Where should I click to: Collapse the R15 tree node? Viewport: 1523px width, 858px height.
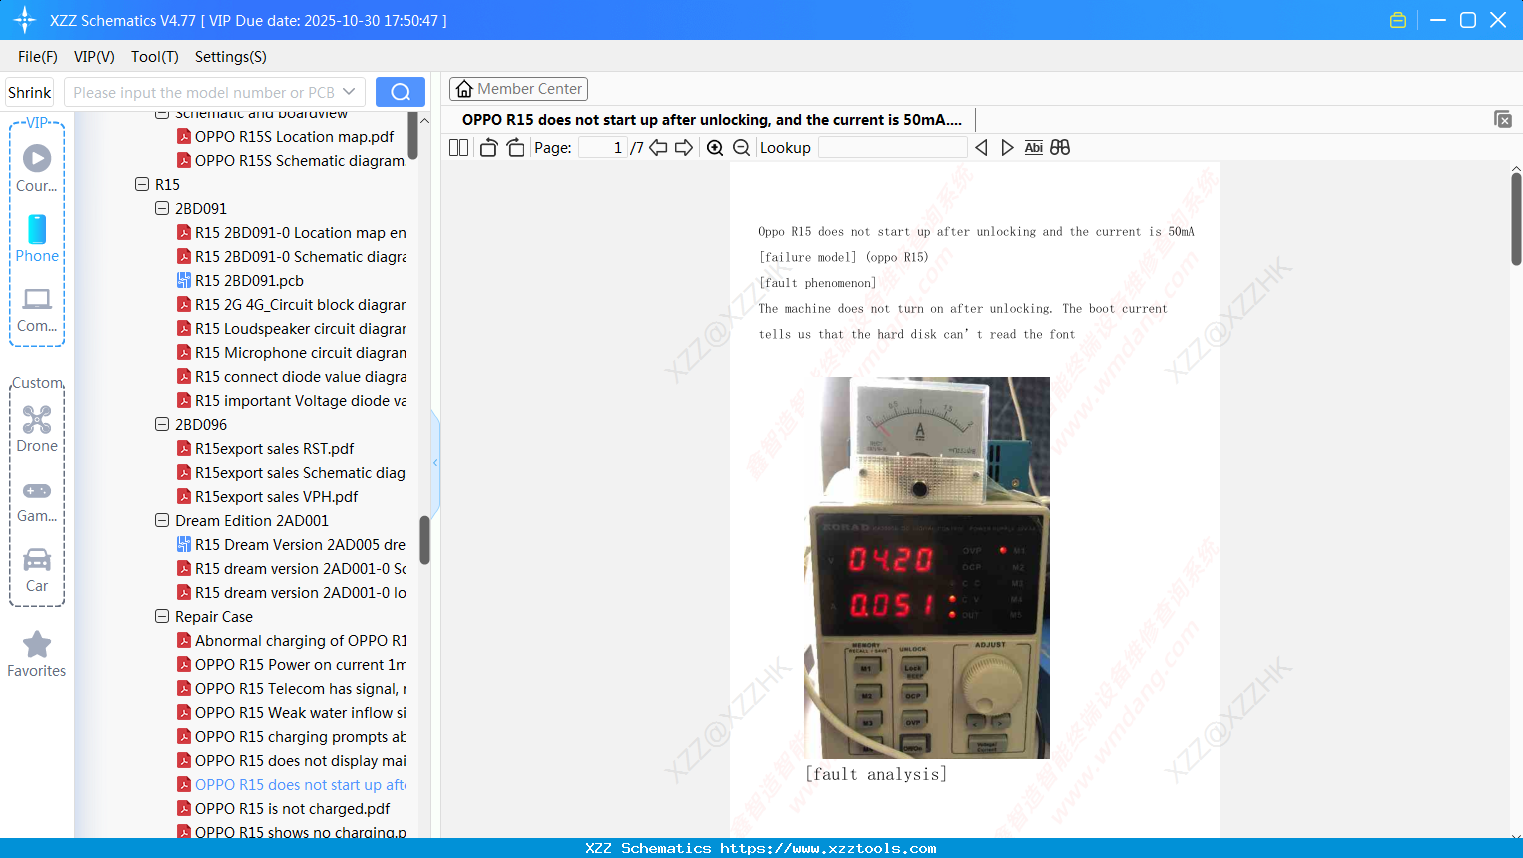[x=142, y=185]
